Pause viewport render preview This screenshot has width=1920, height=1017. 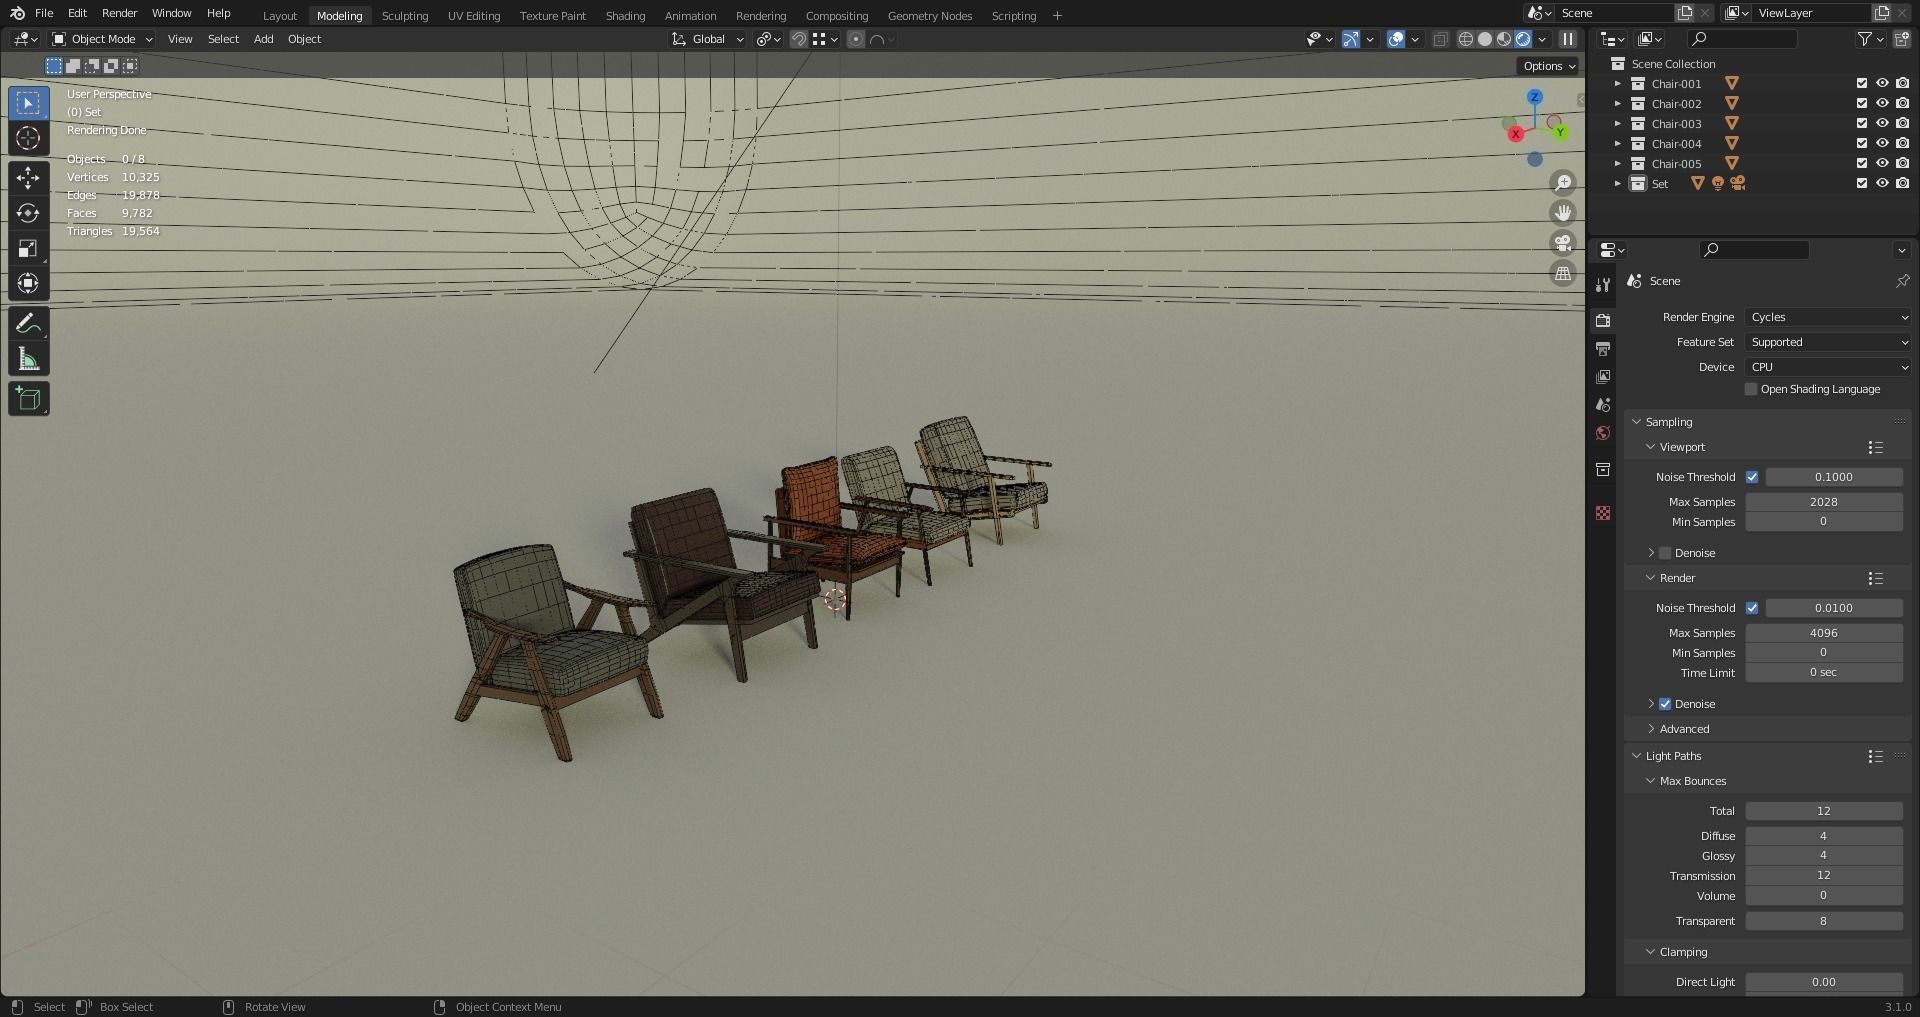[1568, 39]
